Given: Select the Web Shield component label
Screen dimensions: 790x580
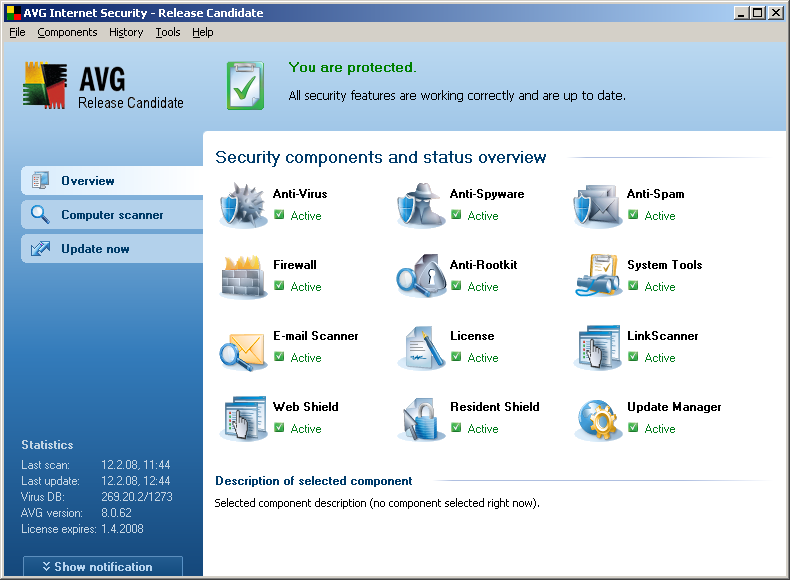Looking at the screenshot, I should click(x=305, y=407).
